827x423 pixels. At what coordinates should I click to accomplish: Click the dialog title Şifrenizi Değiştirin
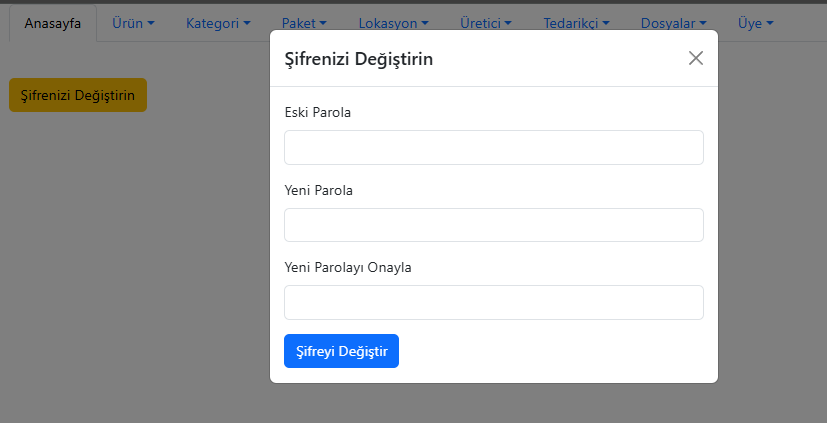(x=359, y=59)
